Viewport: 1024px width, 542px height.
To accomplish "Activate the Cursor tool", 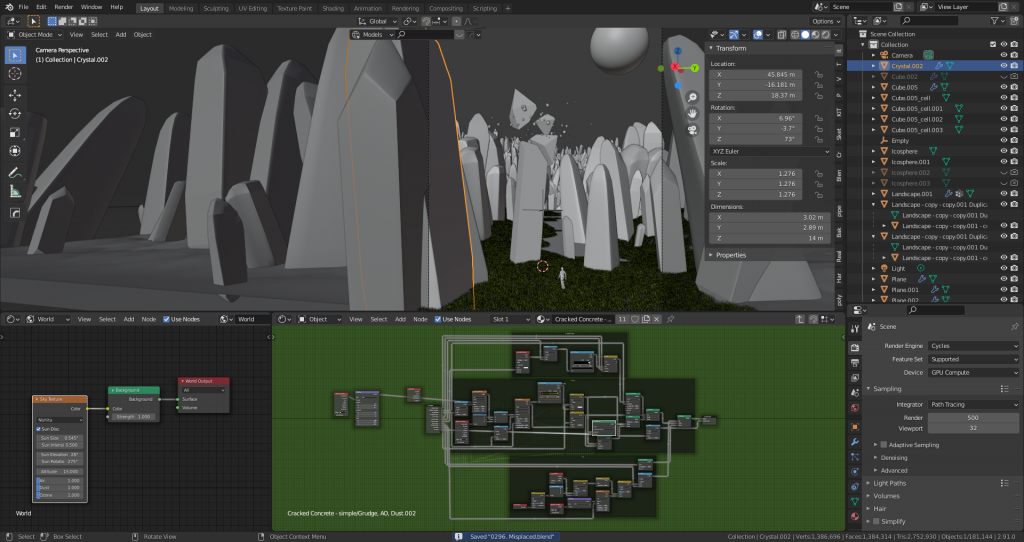I will click(x=15, y=73).
